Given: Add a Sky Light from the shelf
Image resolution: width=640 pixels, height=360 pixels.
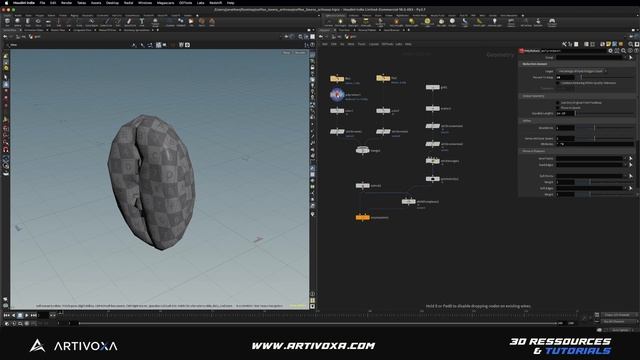Looking at the screenshot, I should [441, 22].
